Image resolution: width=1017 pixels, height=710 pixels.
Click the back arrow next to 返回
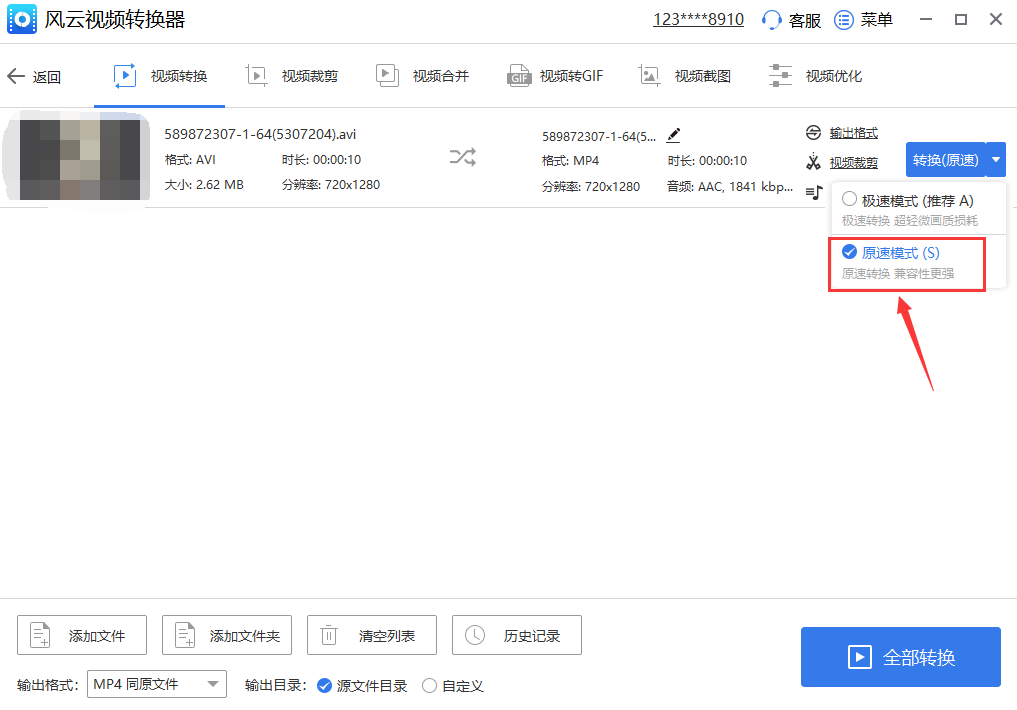(16, 77)
